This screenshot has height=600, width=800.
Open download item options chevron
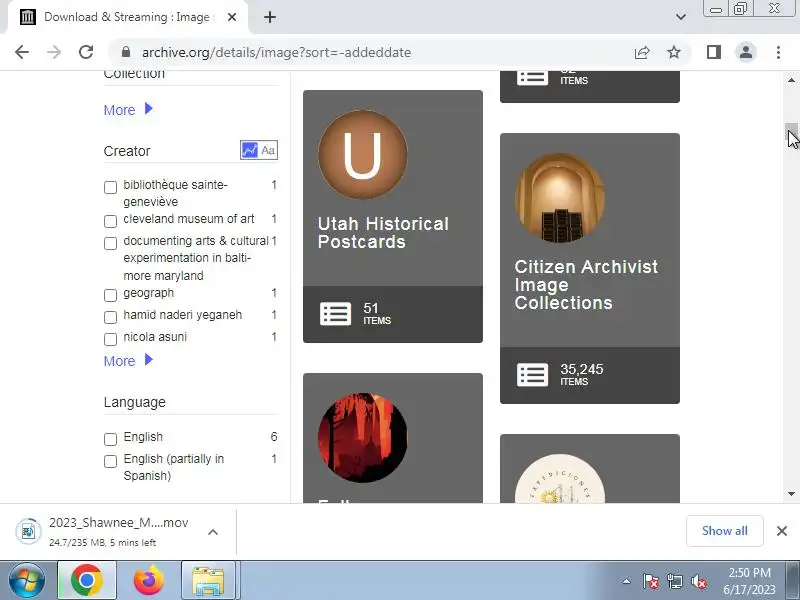pyautogui.click(x=213, y=532)
